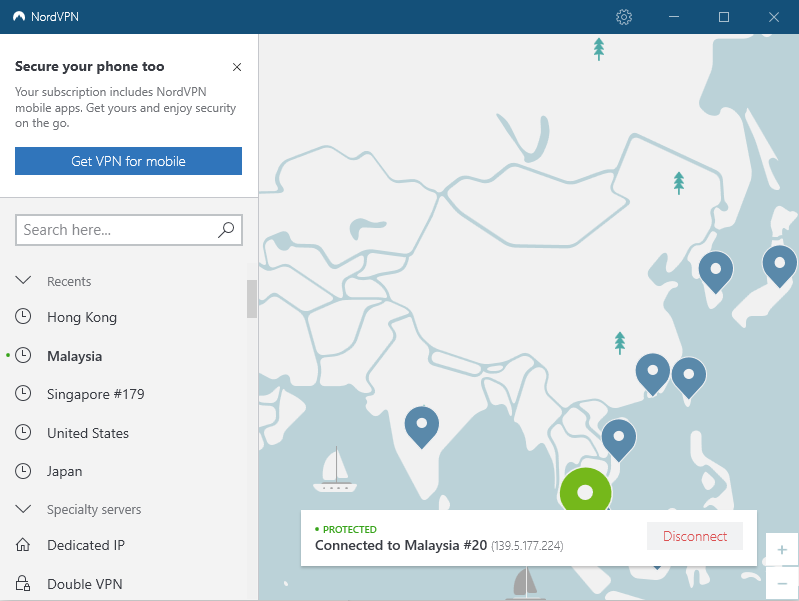Click the South Korea map pin
The width and height of the screenshot is (799, 601).
pos(715,272)
